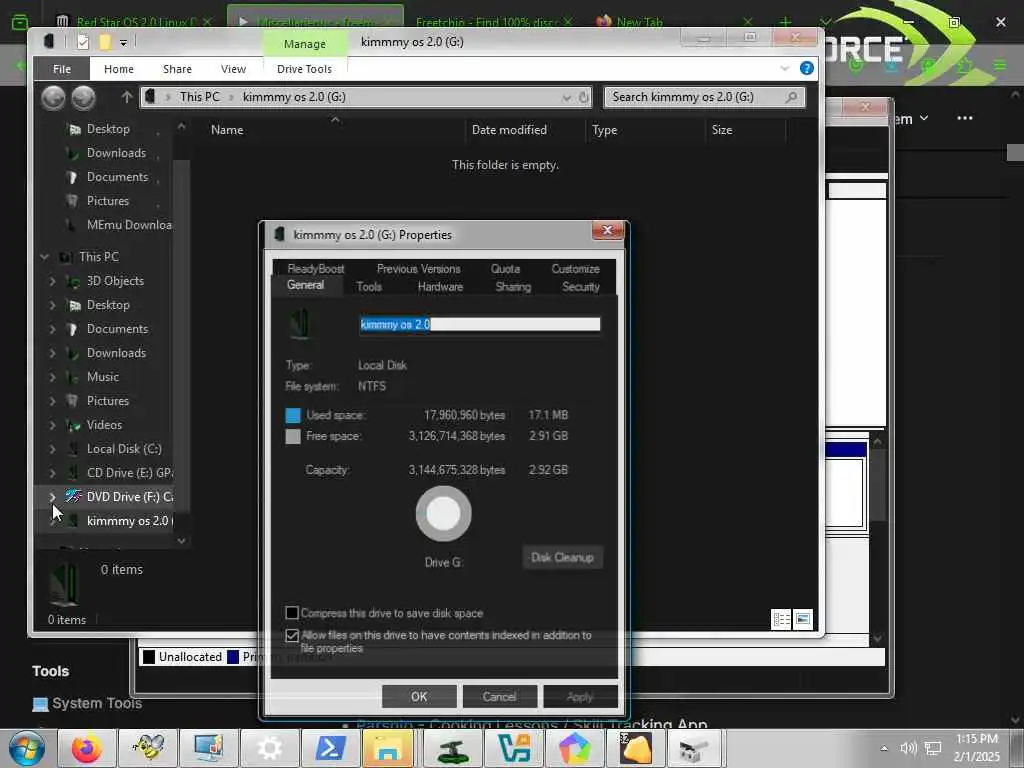
Task: Launch PowerShell from the taskbar
Action: [330, 748]
